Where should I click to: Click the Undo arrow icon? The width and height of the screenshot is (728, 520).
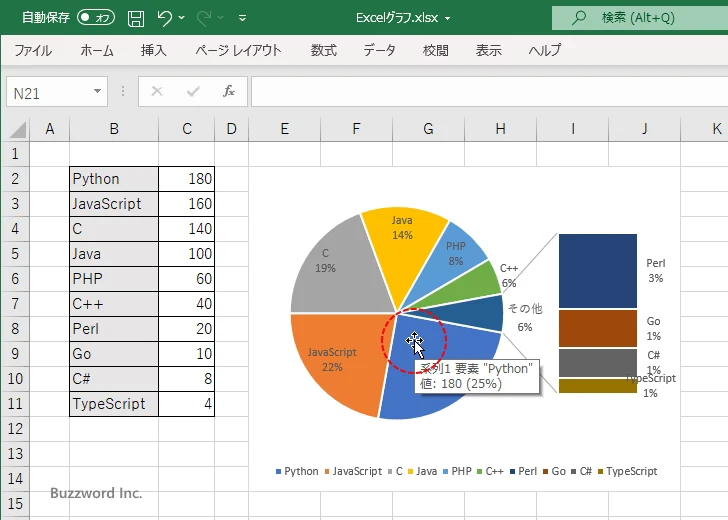166,17
